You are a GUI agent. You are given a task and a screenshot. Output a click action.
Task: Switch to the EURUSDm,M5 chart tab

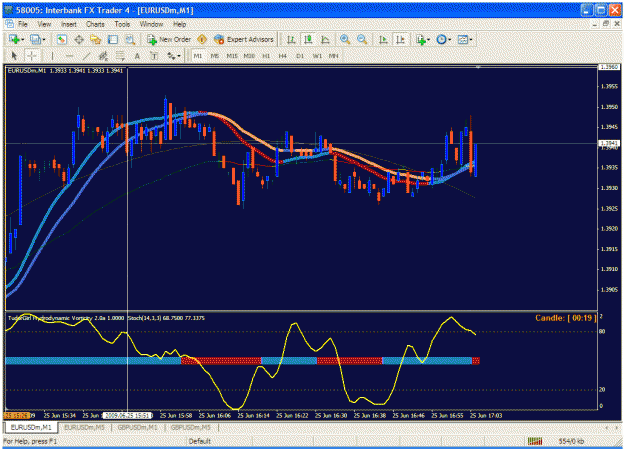(x=84, y=427)
